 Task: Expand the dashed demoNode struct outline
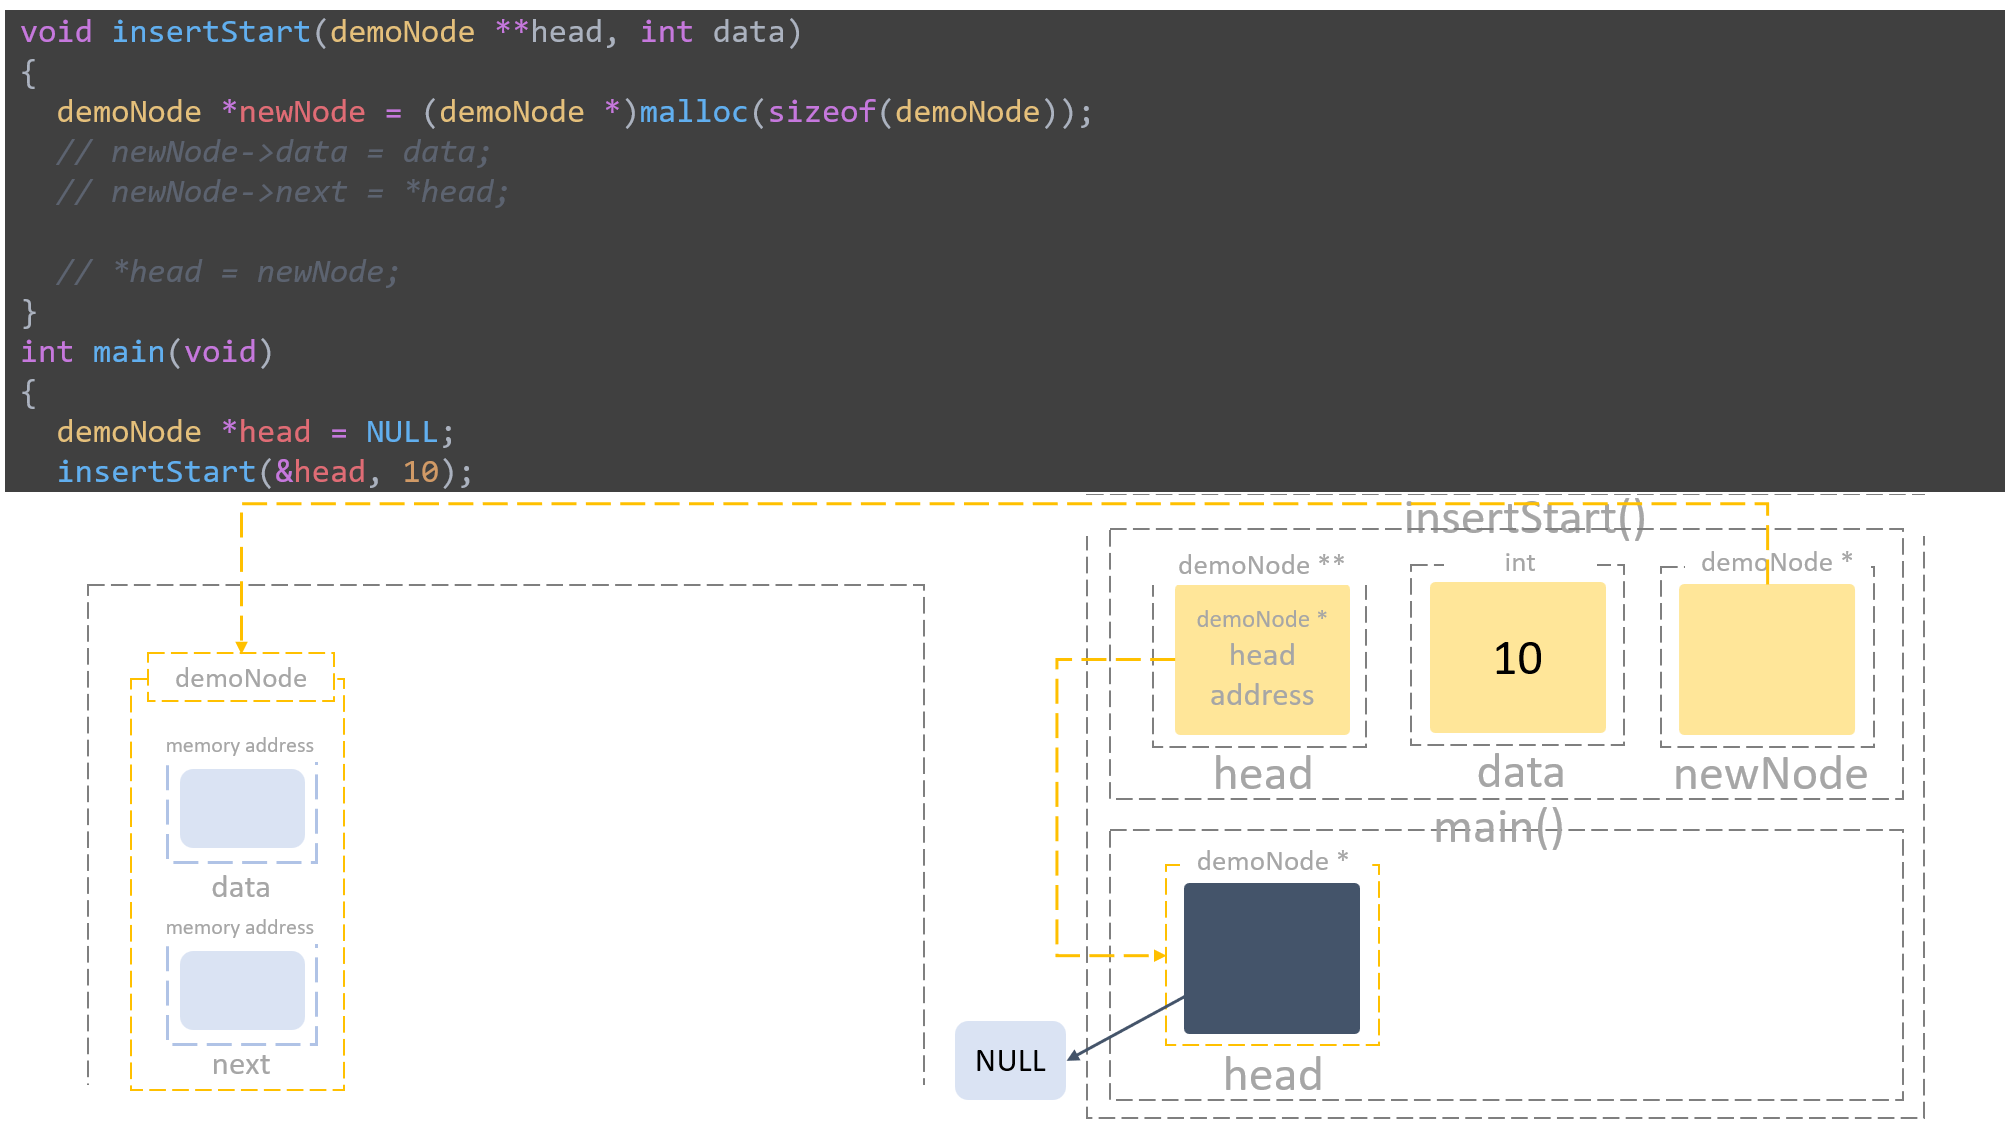pos(131,880)
